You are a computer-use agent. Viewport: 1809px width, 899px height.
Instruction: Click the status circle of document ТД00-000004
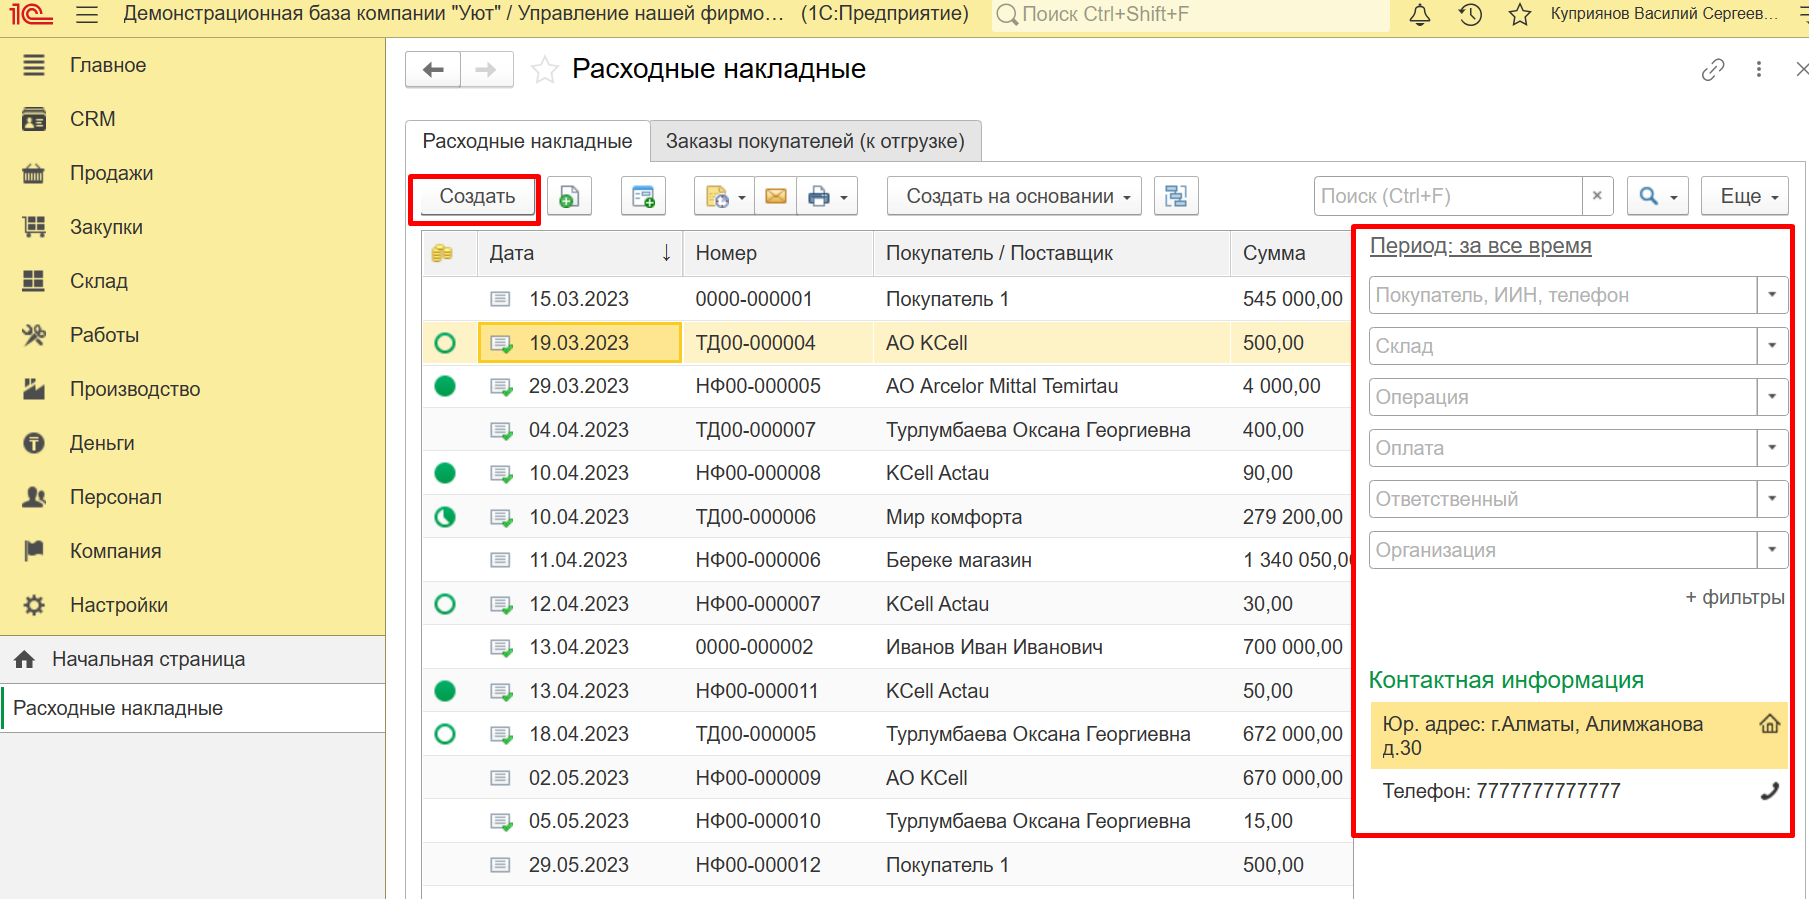click(x=445, y=343)
